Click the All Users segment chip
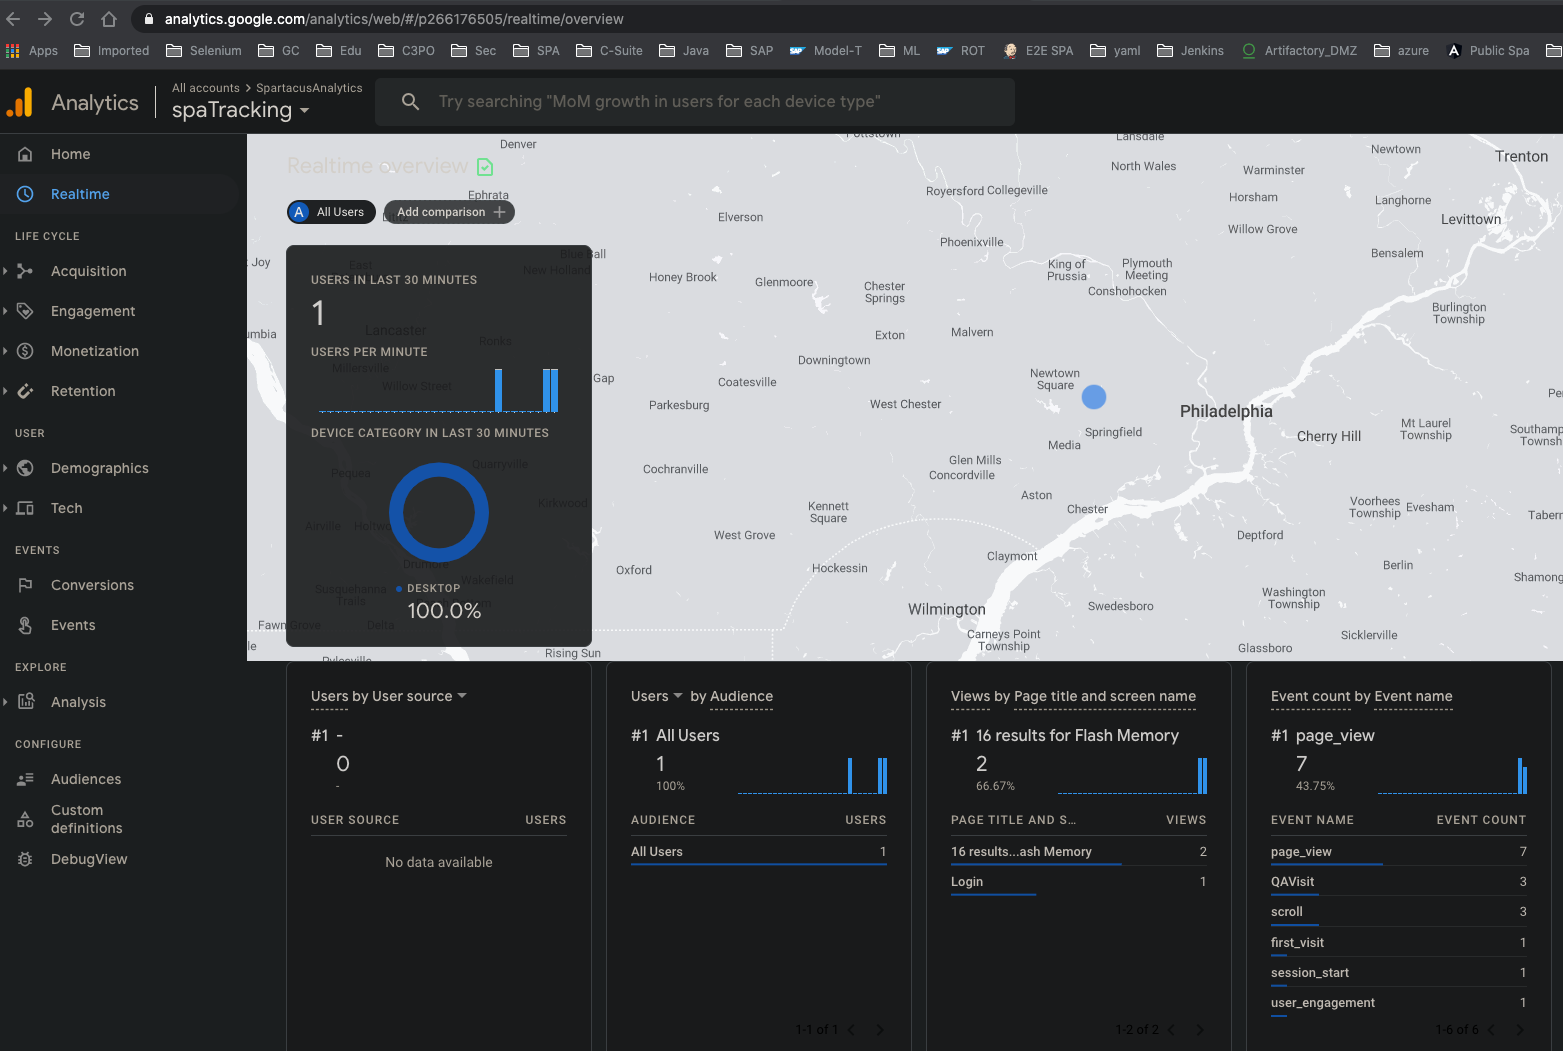 331,212
